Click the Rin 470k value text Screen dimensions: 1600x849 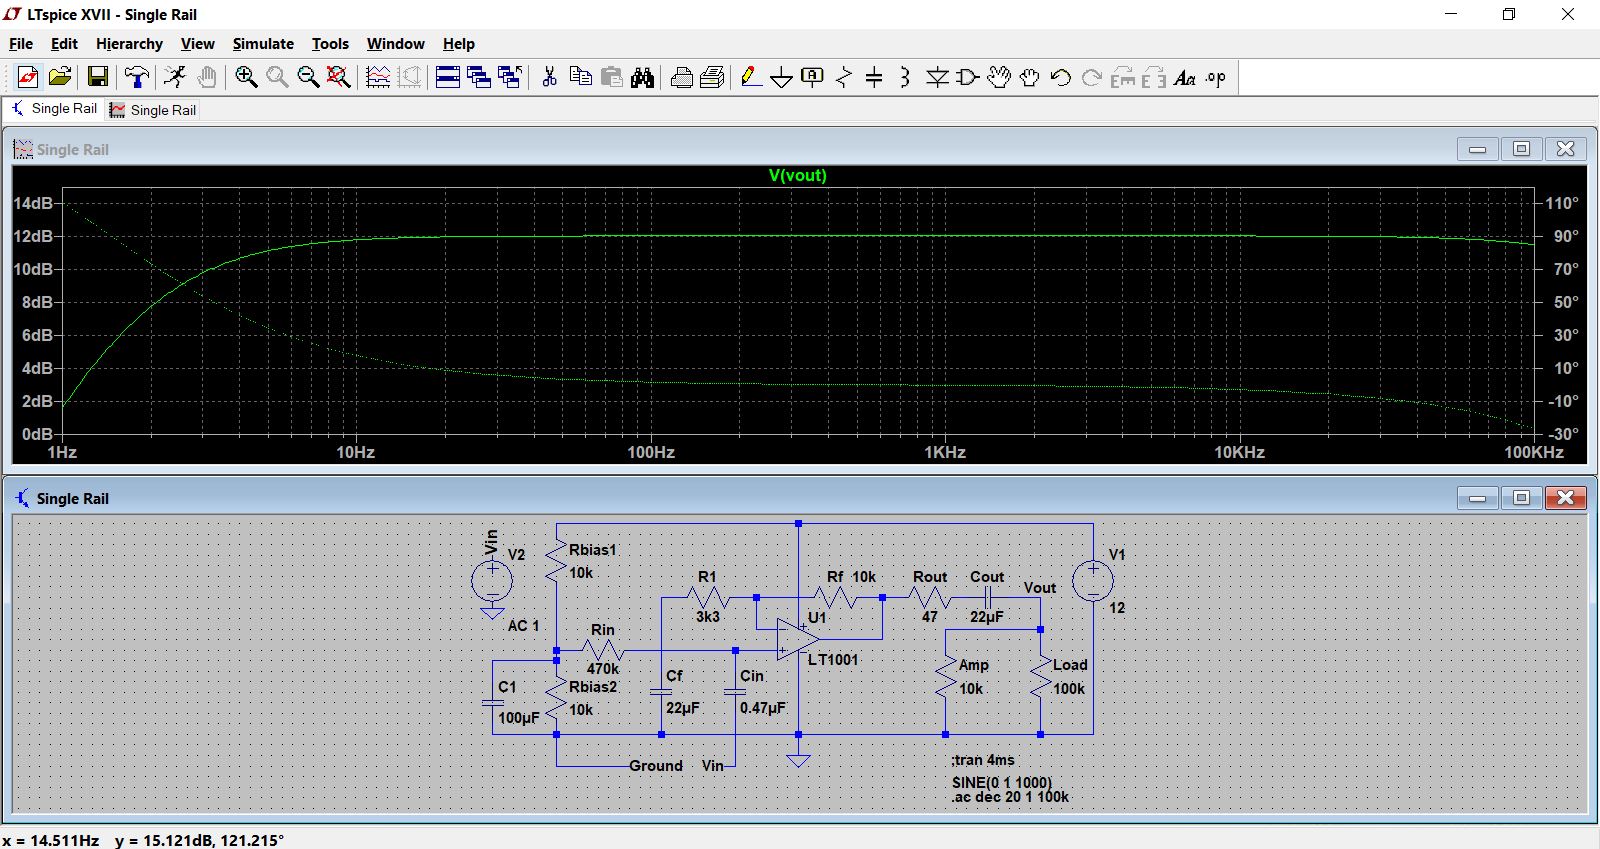(x=603, y=669)
